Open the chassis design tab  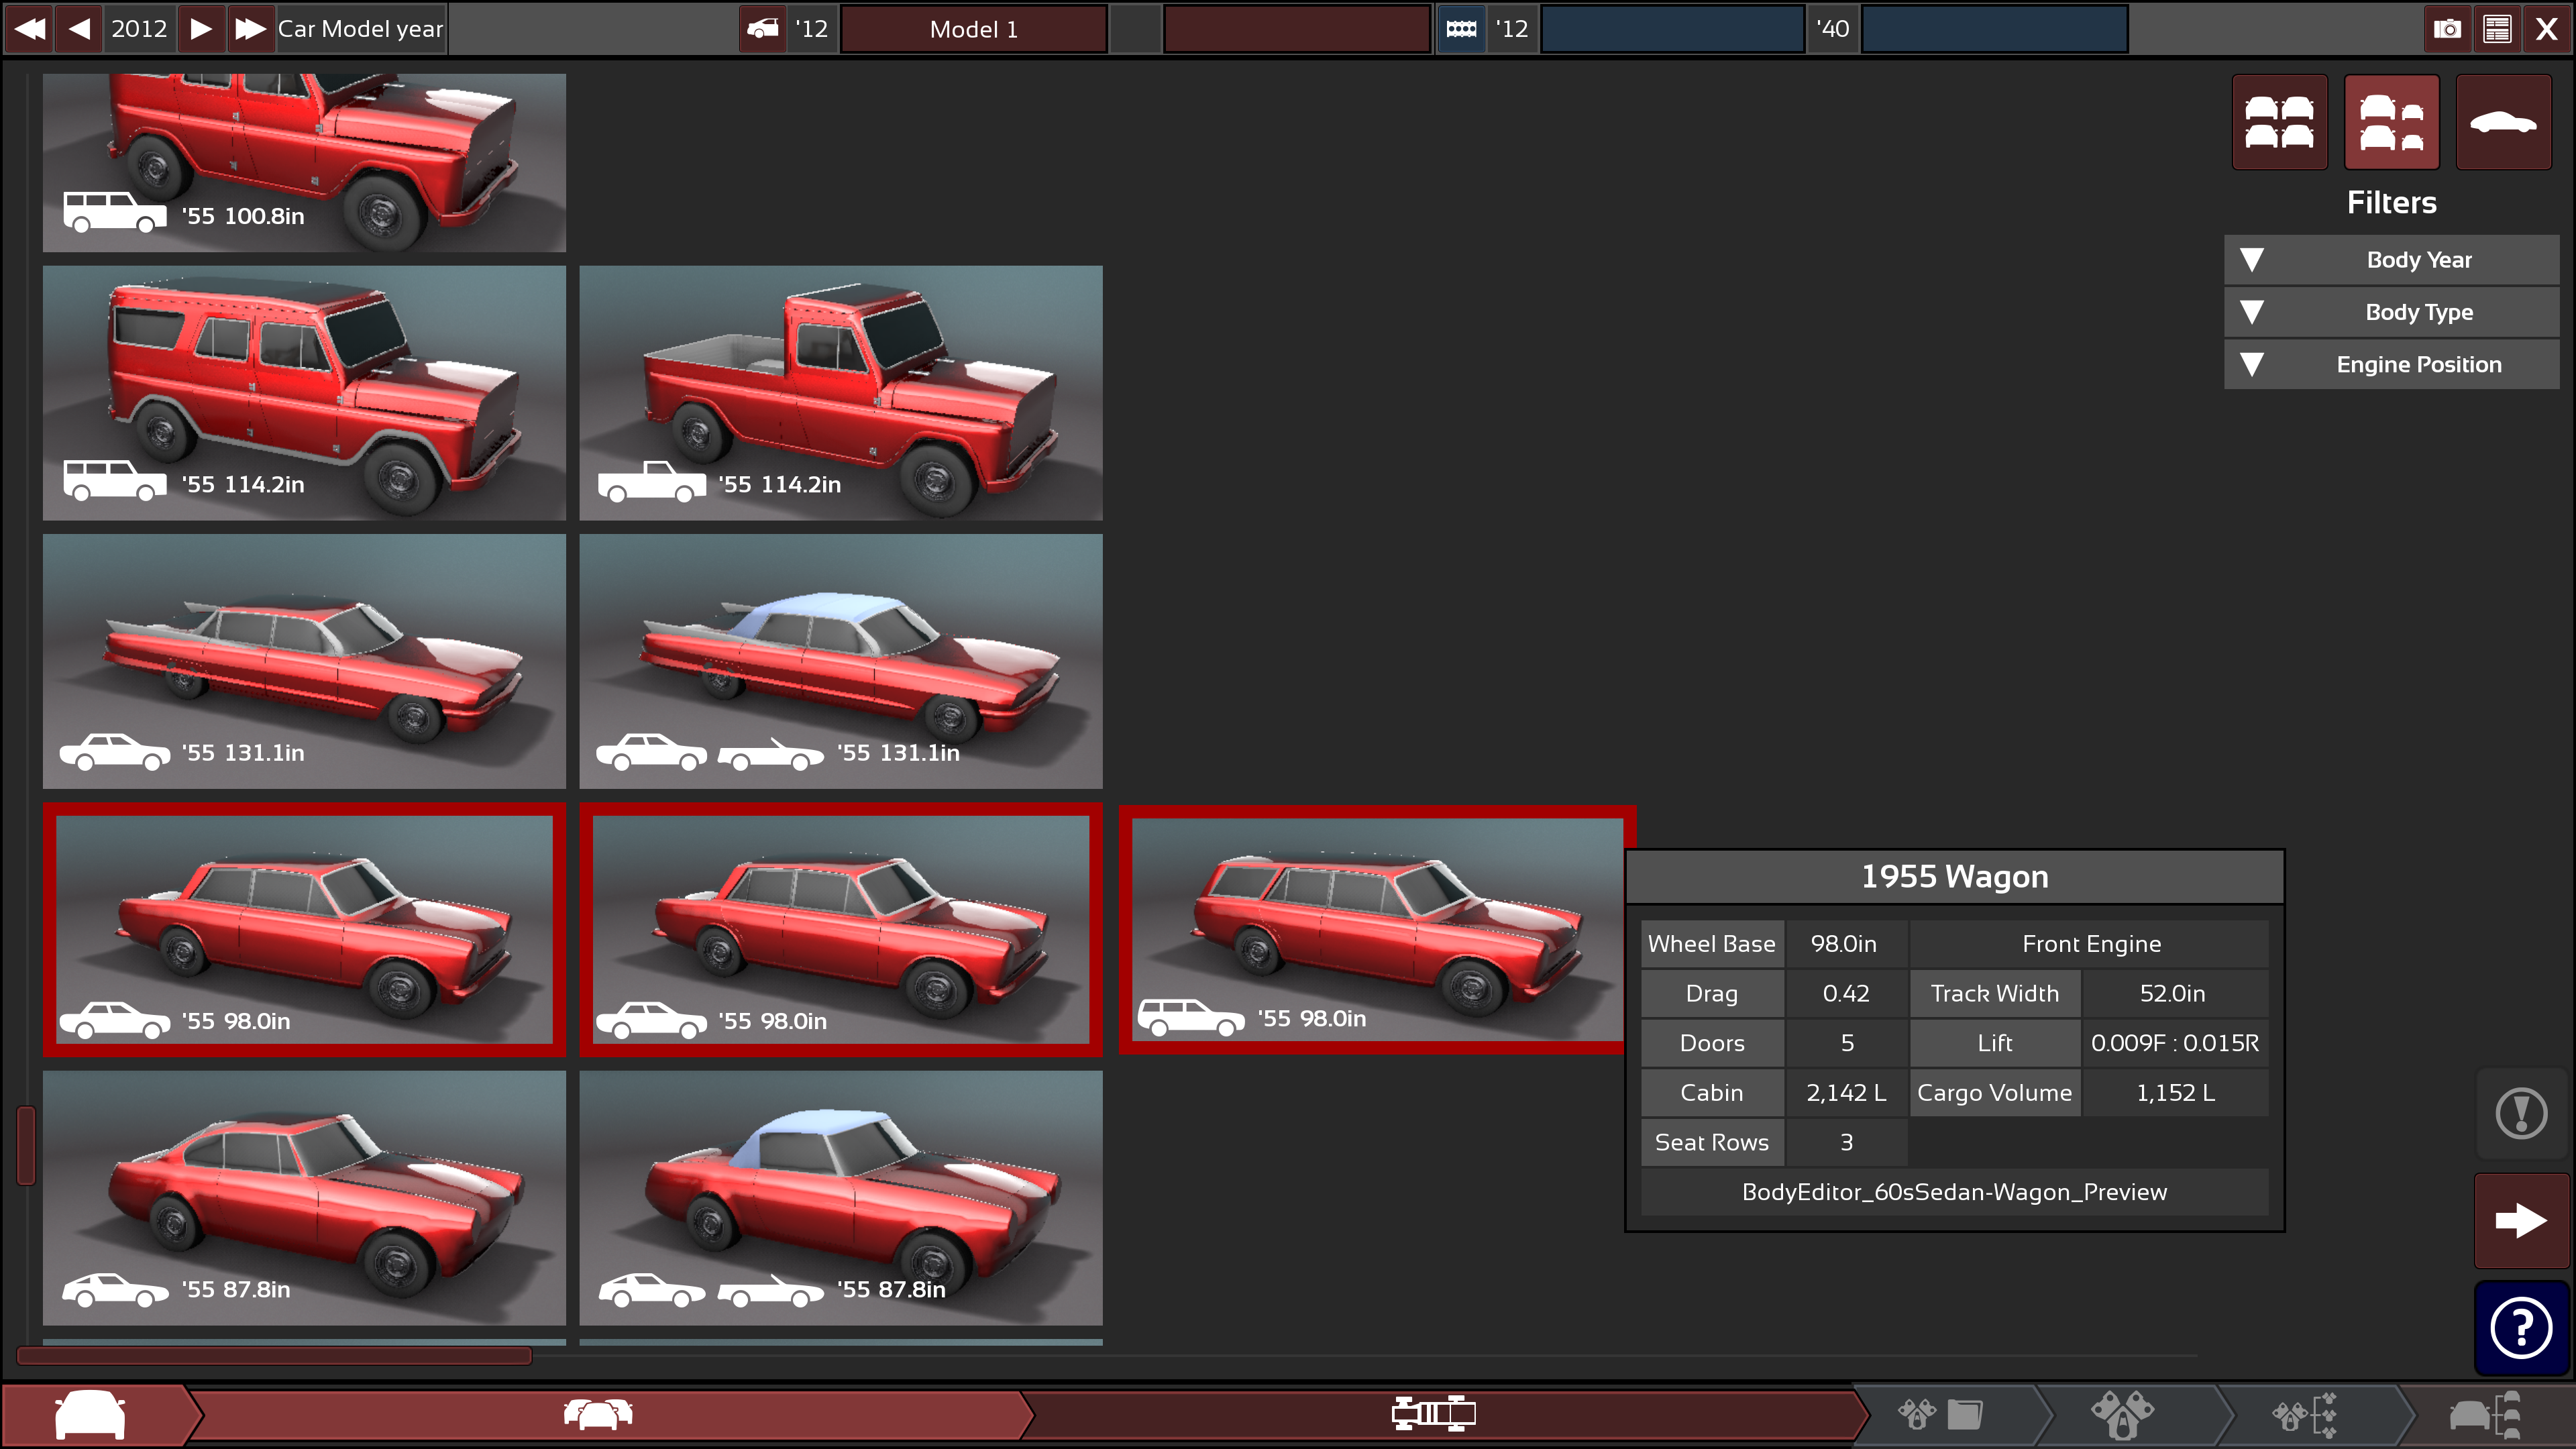click(1433, 1415)
